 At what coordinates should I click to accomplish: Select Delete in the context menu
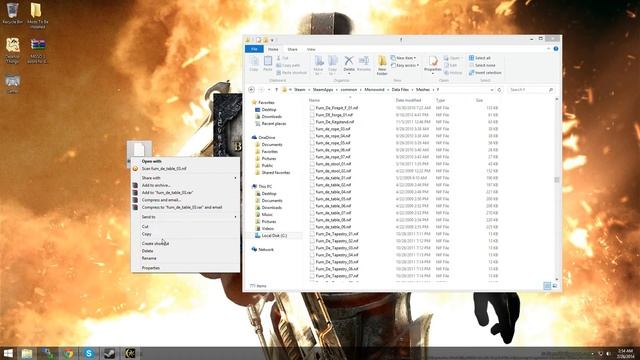148,251
